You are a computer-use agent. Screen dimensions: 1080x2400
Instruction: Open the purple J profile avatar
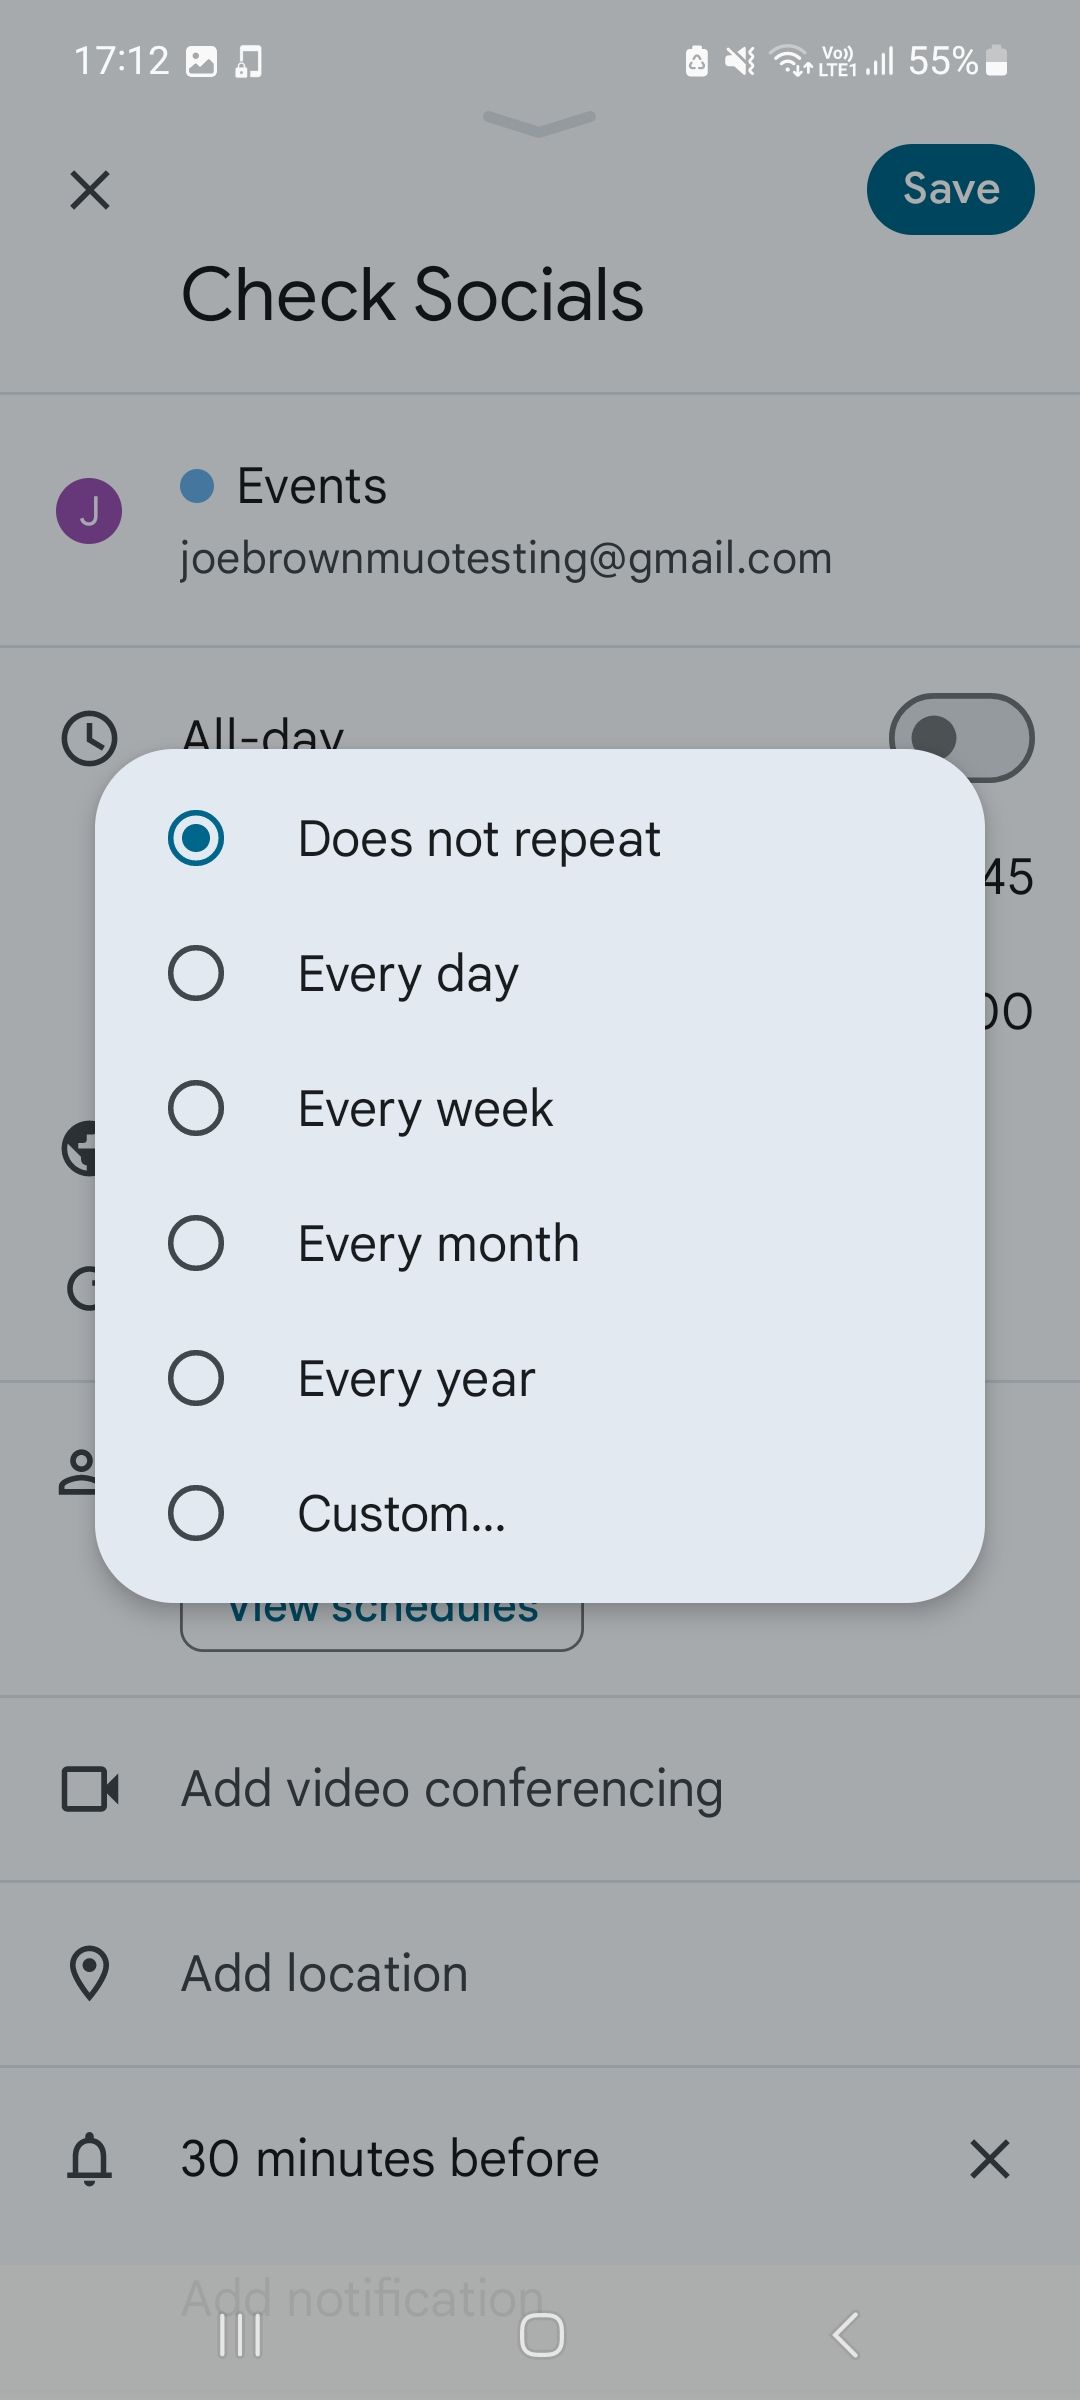(90, 510)
